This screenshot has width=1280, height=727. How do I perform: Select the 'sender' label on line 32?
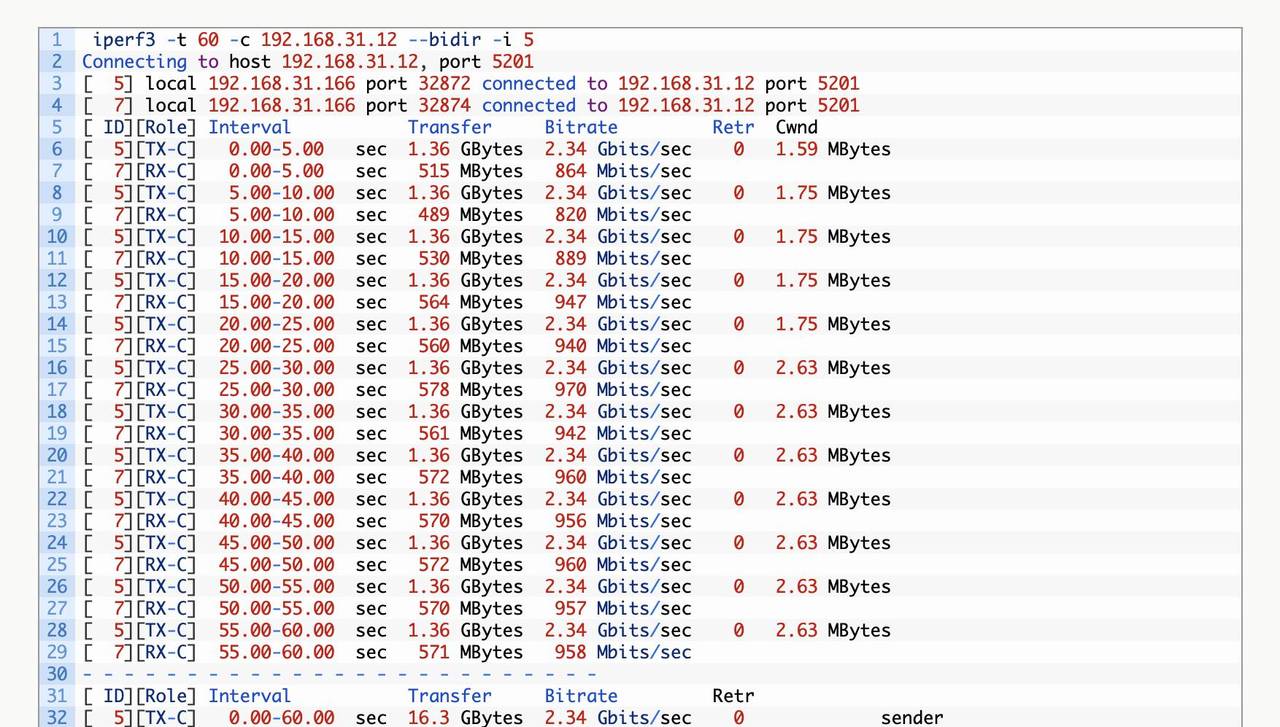(x=912, y=717)
